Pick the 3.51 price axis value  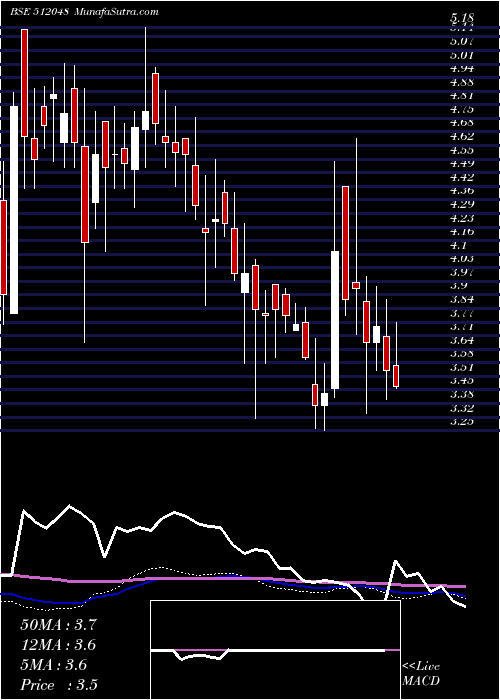click(462, 367)
